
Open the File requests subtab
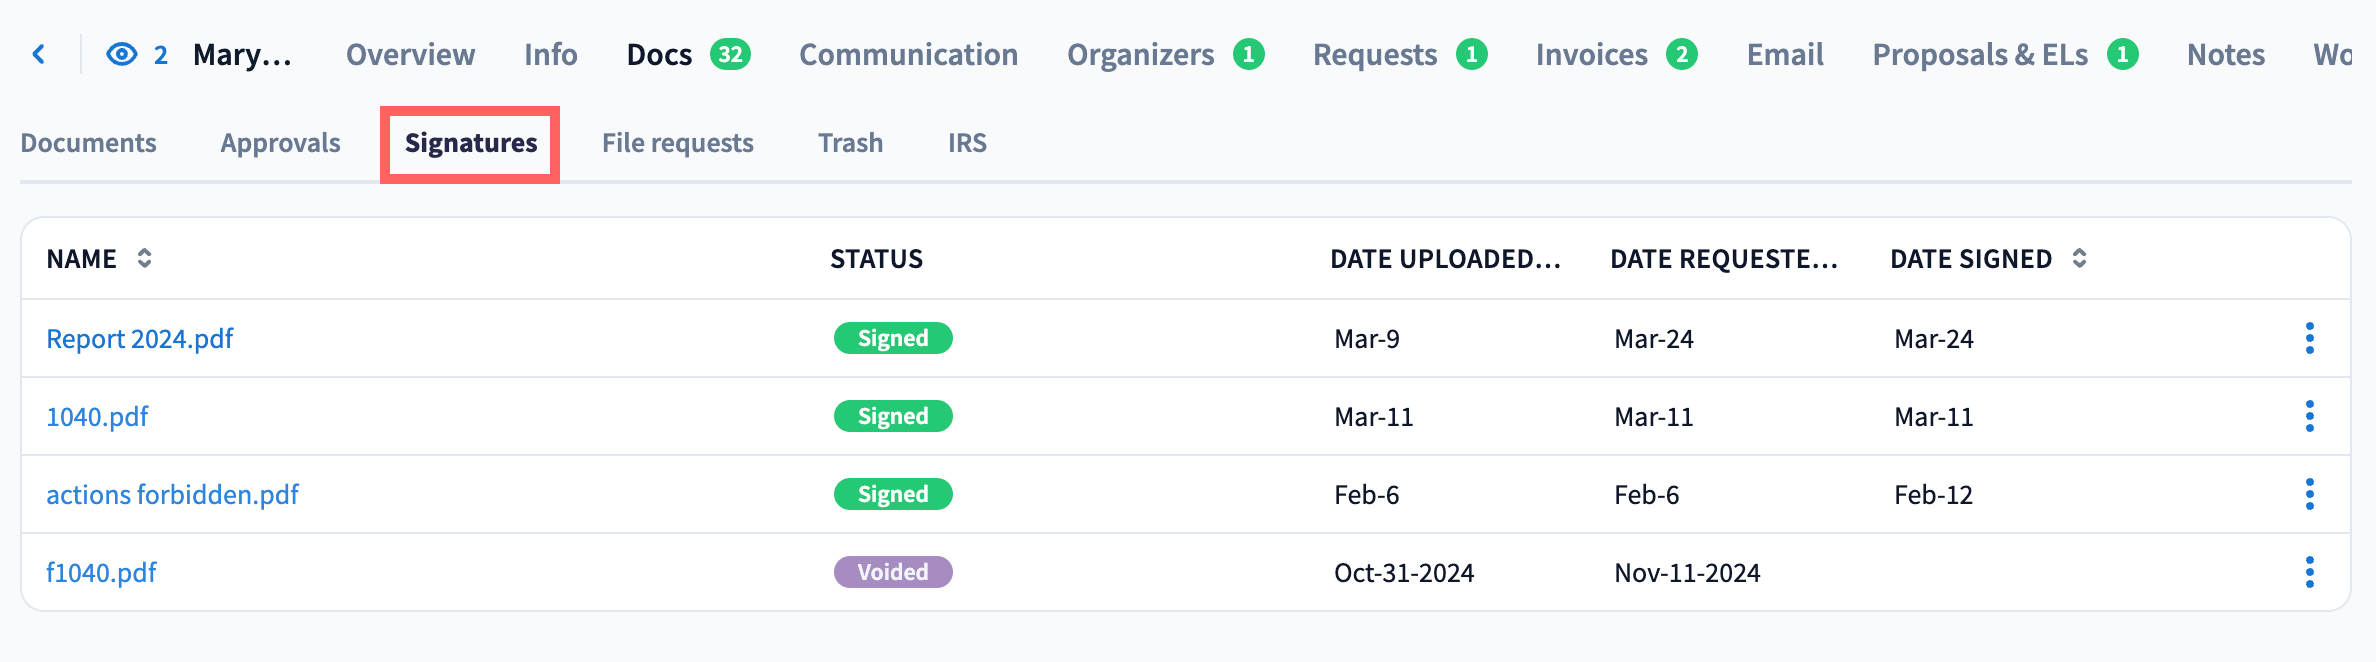click(x=677, y=143)
